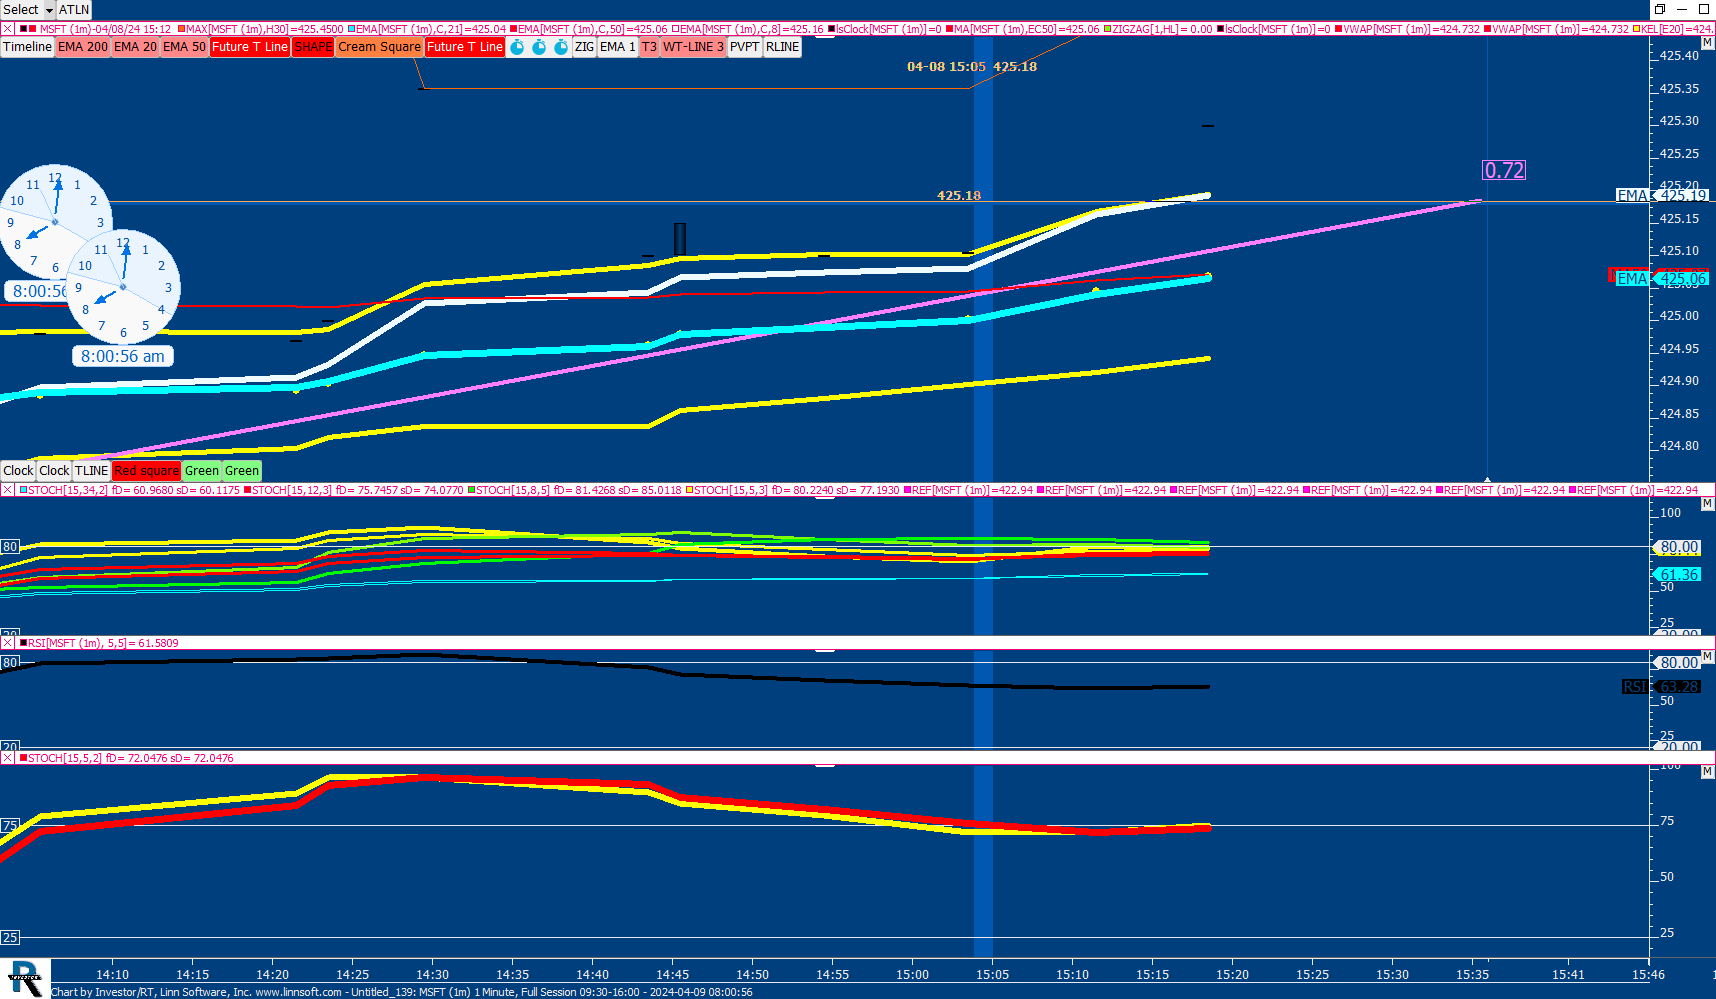Click the M button on STOCH[15,34,2] pane
The image size is (1716, 999).
[x=1708, y=504]
